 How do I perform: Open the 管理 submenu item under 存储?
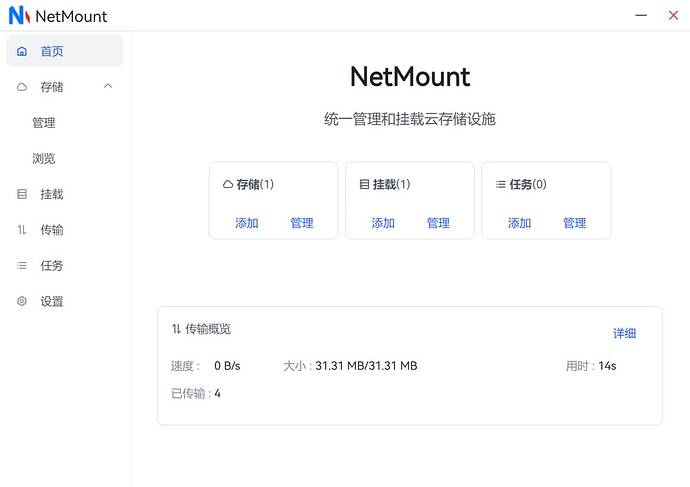coord(44,123)
